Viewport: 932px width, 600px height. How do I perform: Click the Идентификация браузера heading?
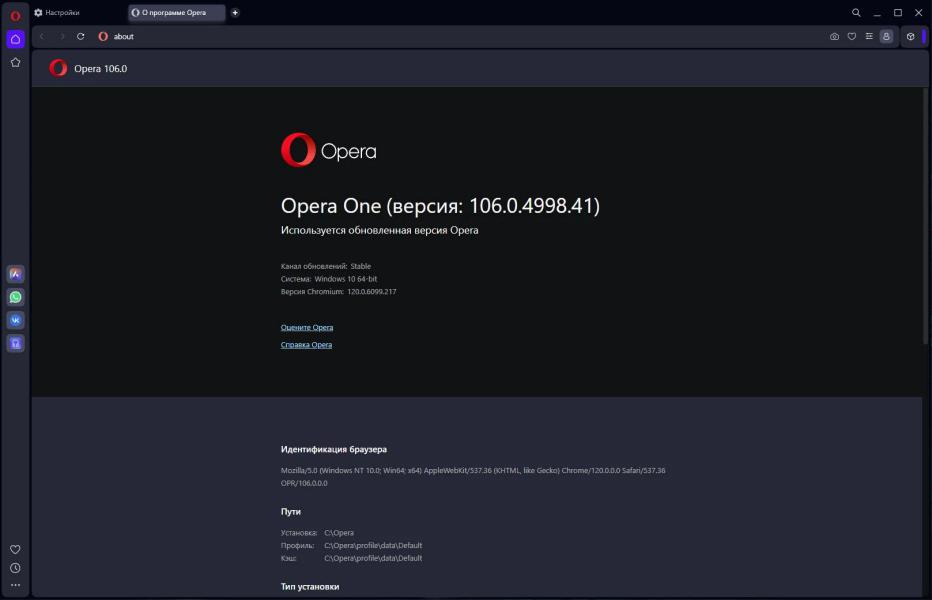333,449
